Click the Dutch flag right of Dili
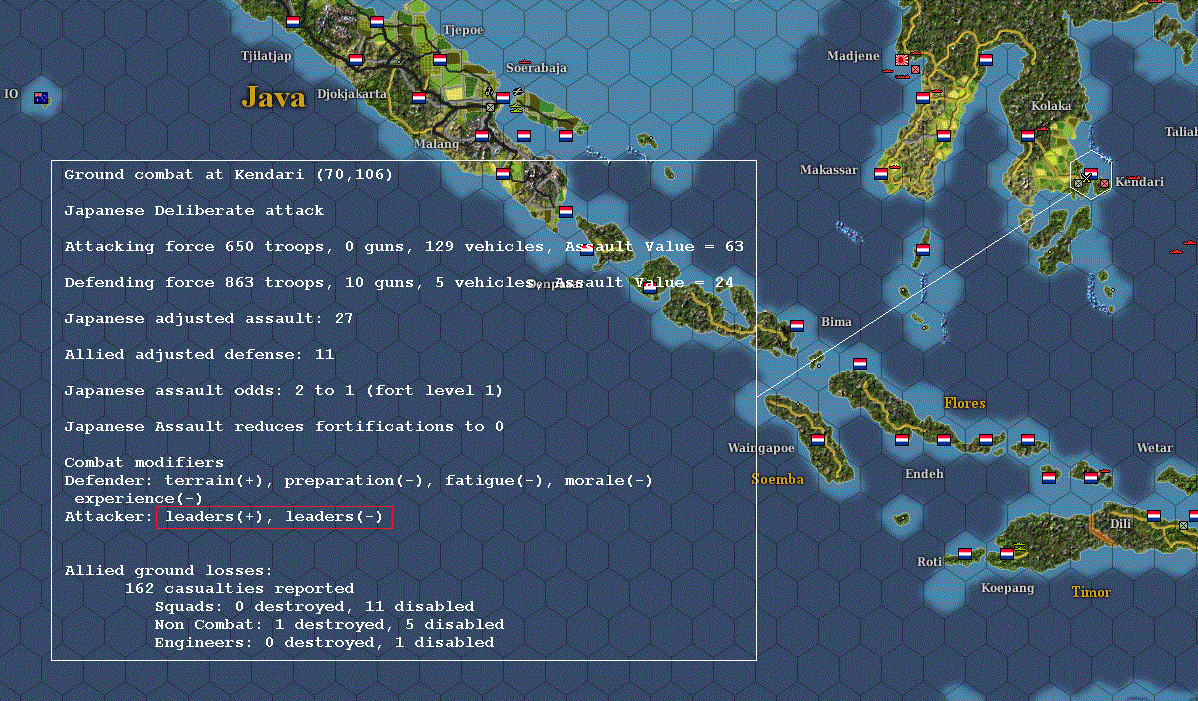 coord(1154,516)
